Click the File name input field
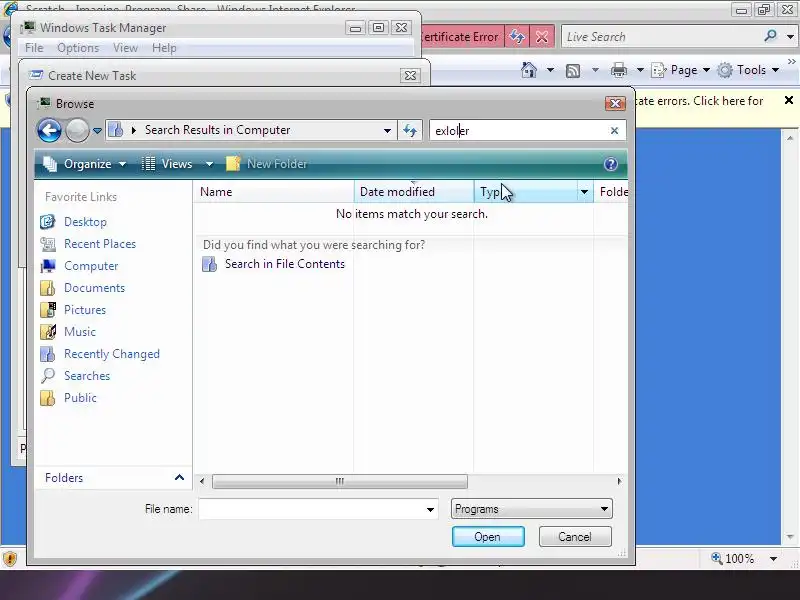The width and height of the screenshot is (800, 600). coord(311,509)
